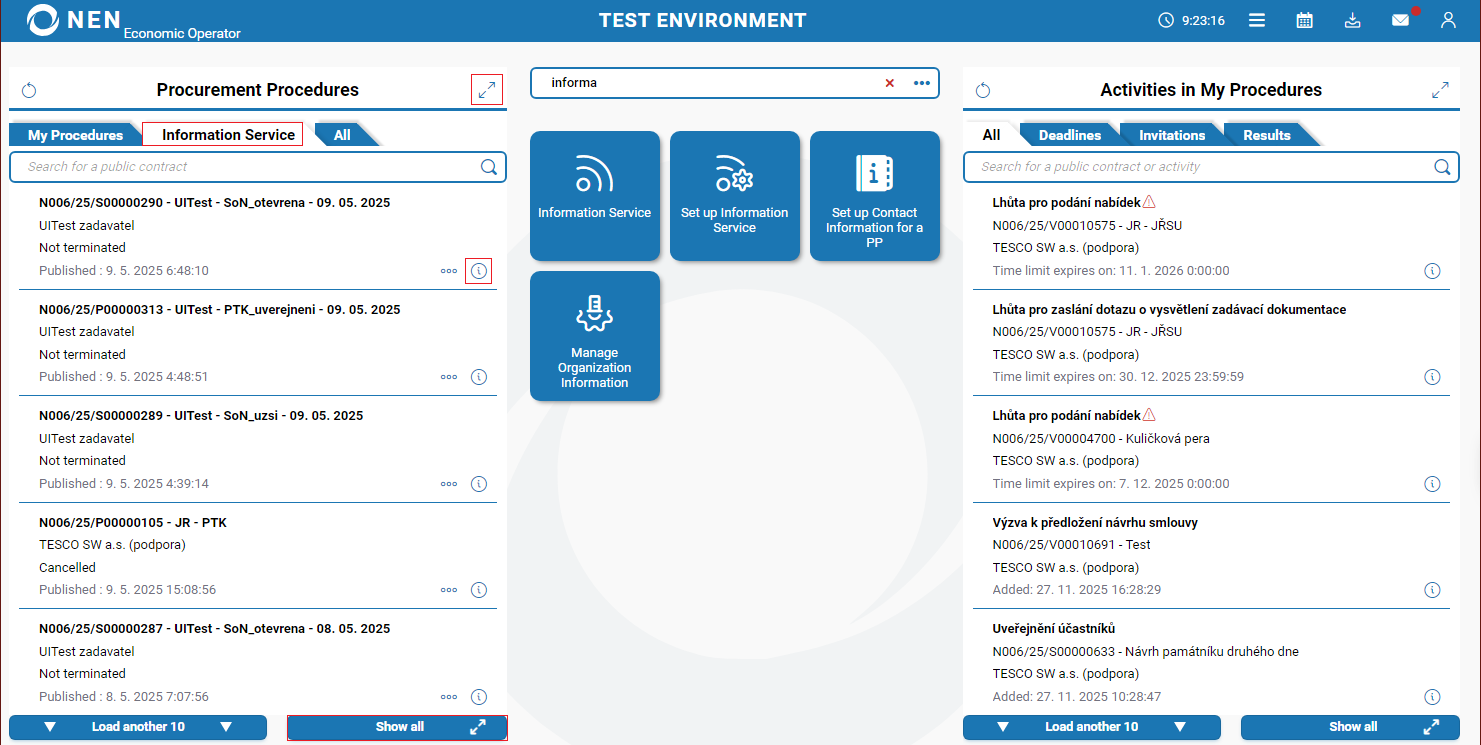Select 'N006/25/V00010691 - Test' line
1481x745 pixels.
pos(1071,545)
